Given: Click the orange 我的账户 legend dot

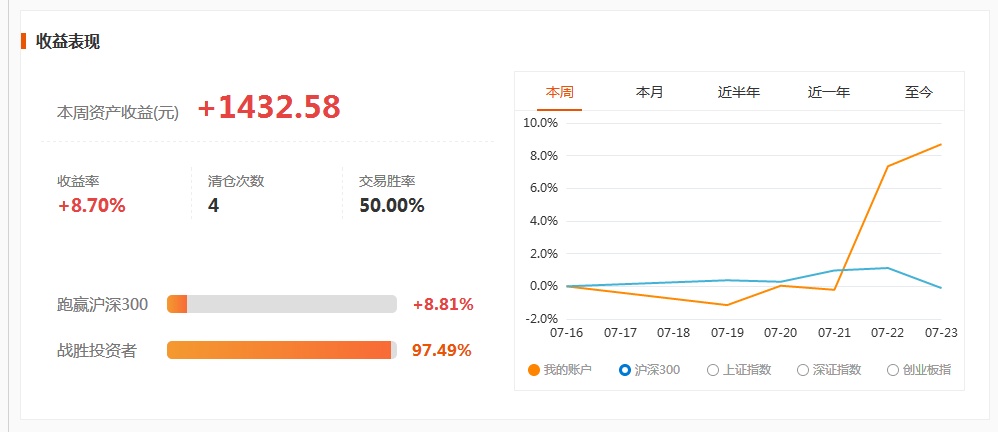Looking at the screenshot, I should click(x=534, y=370).
